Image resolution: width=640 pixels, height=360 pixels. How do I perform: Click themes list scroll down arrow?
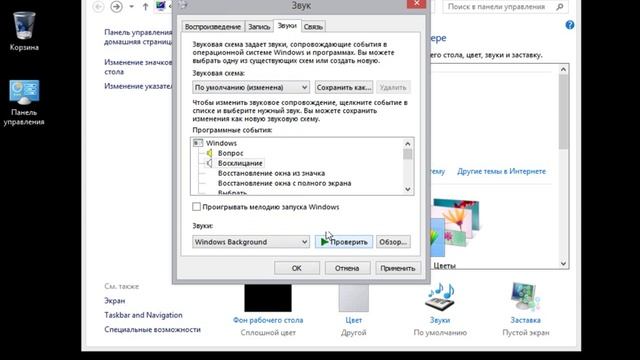click(x=563, y=263)
